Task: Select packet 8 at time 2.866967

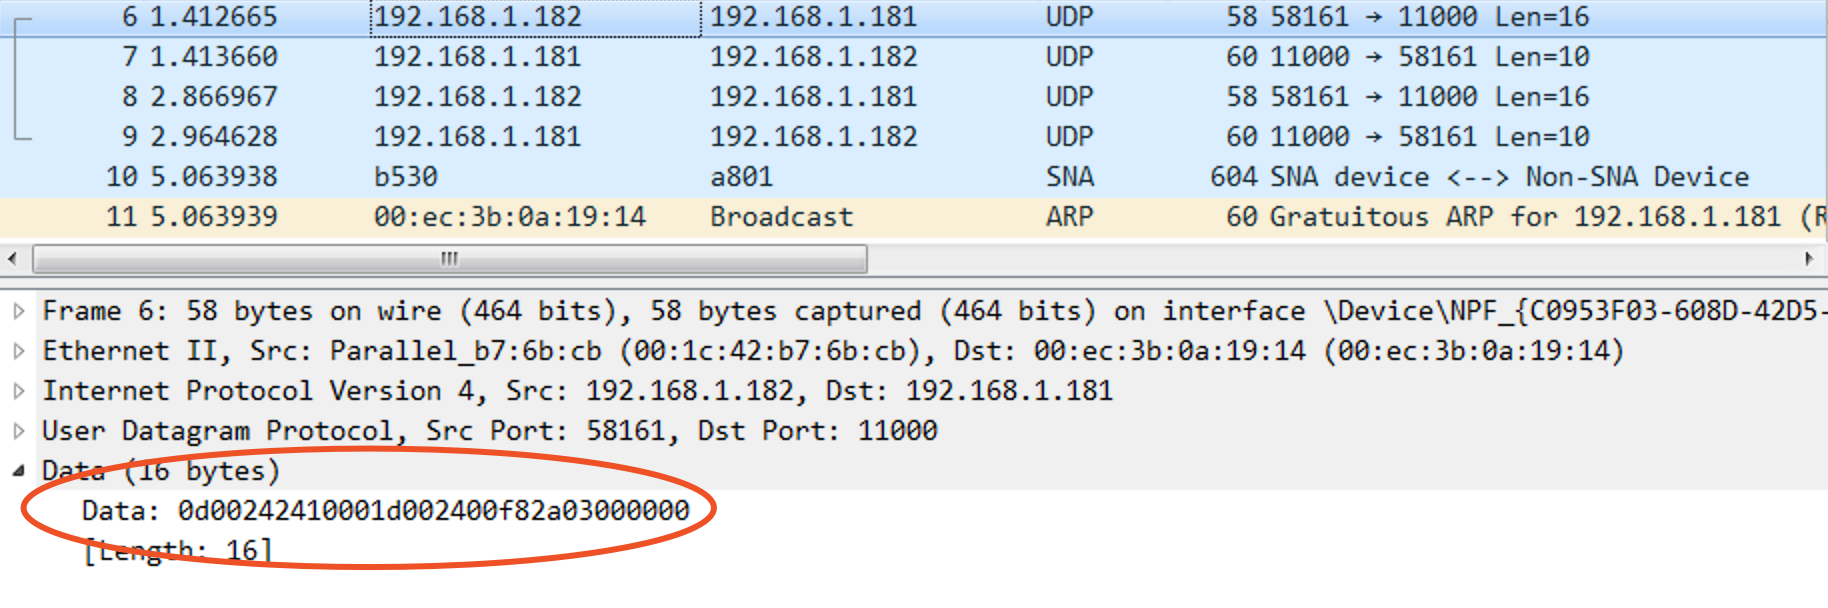Action: (914, 97)
